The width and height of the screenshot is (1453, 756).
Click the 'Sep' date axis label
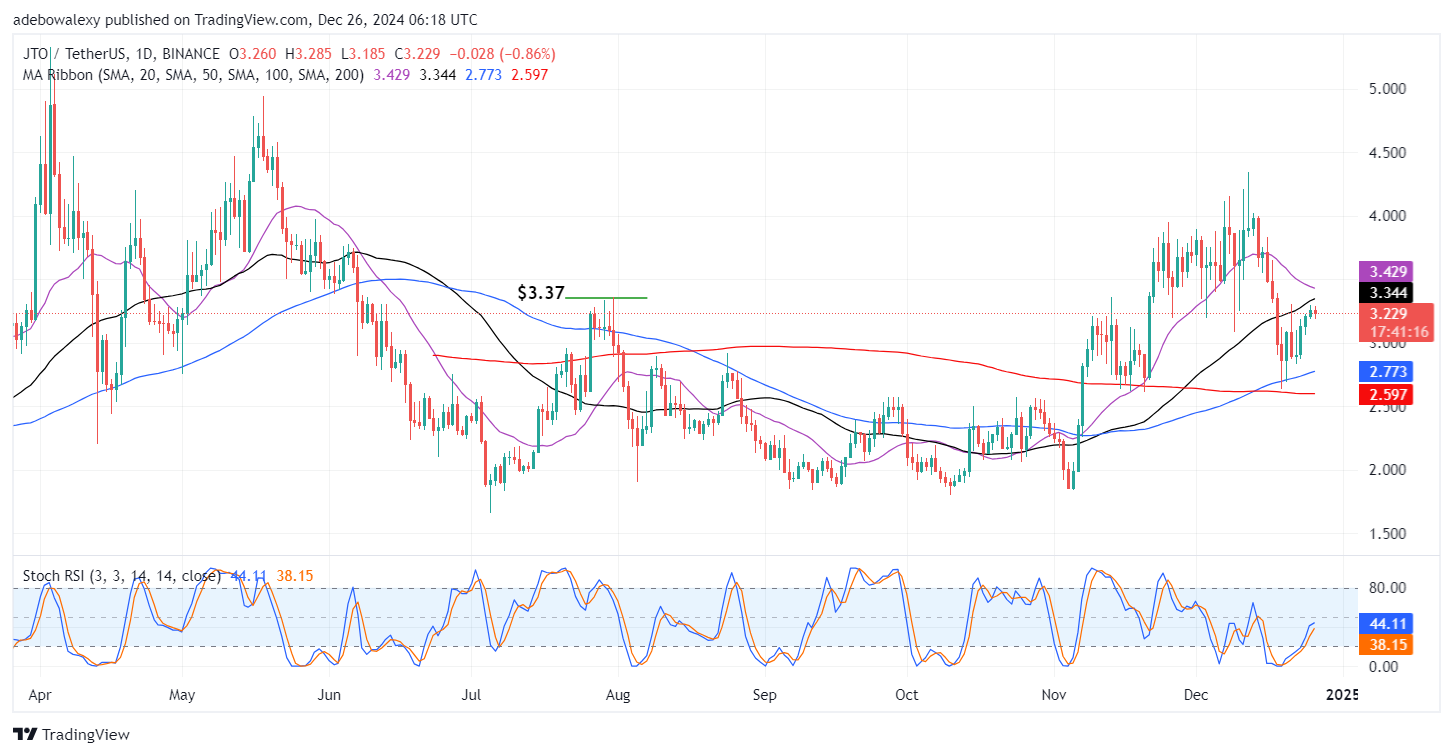pyautogui.click(x=765, y=694)
